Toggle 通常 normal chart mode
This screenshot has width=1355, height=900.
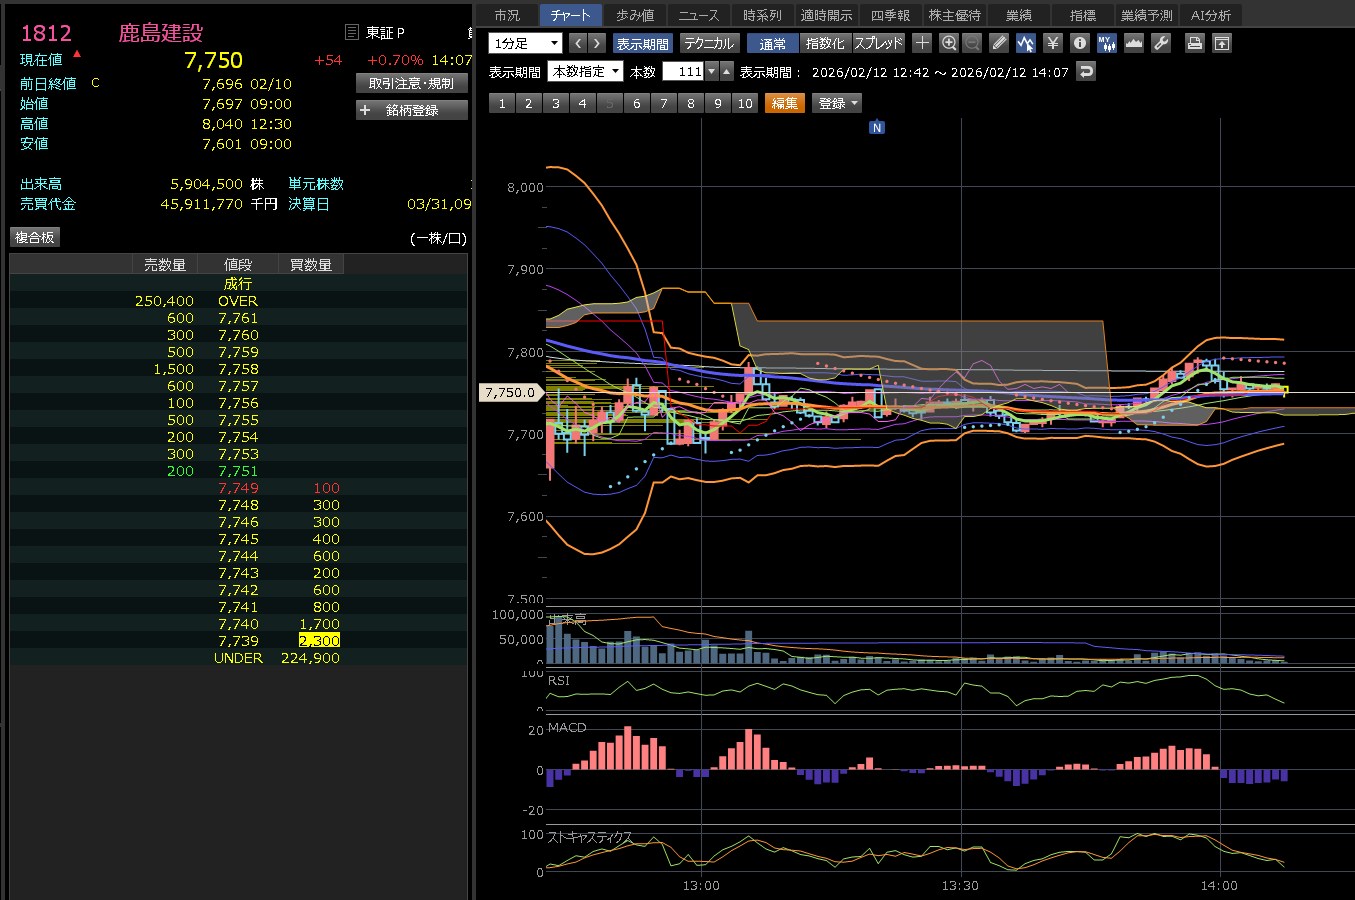pos(772,43)
